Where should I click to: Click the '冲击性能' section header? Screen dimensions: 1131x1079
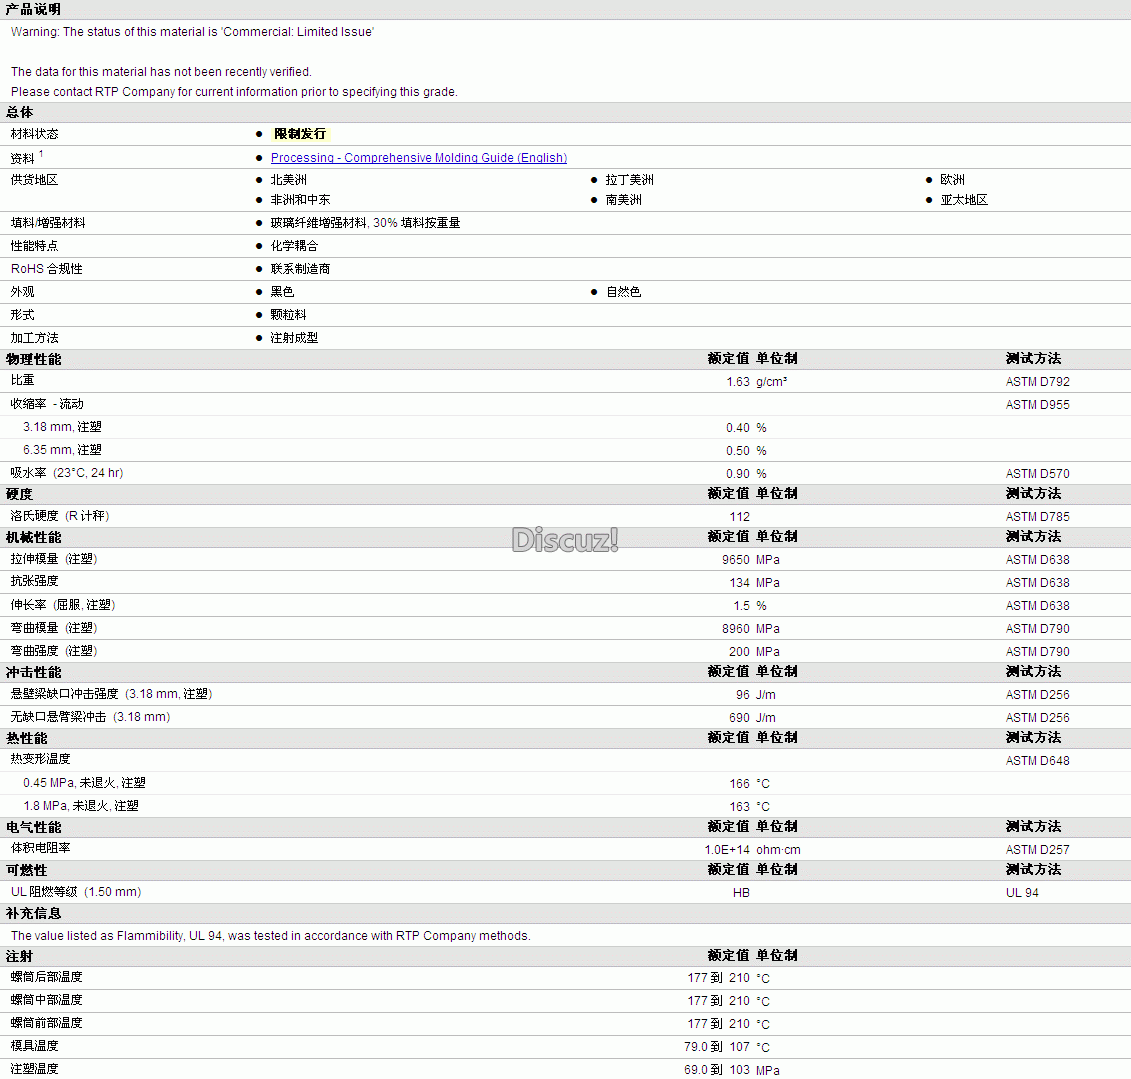click(x=33, y=672)
